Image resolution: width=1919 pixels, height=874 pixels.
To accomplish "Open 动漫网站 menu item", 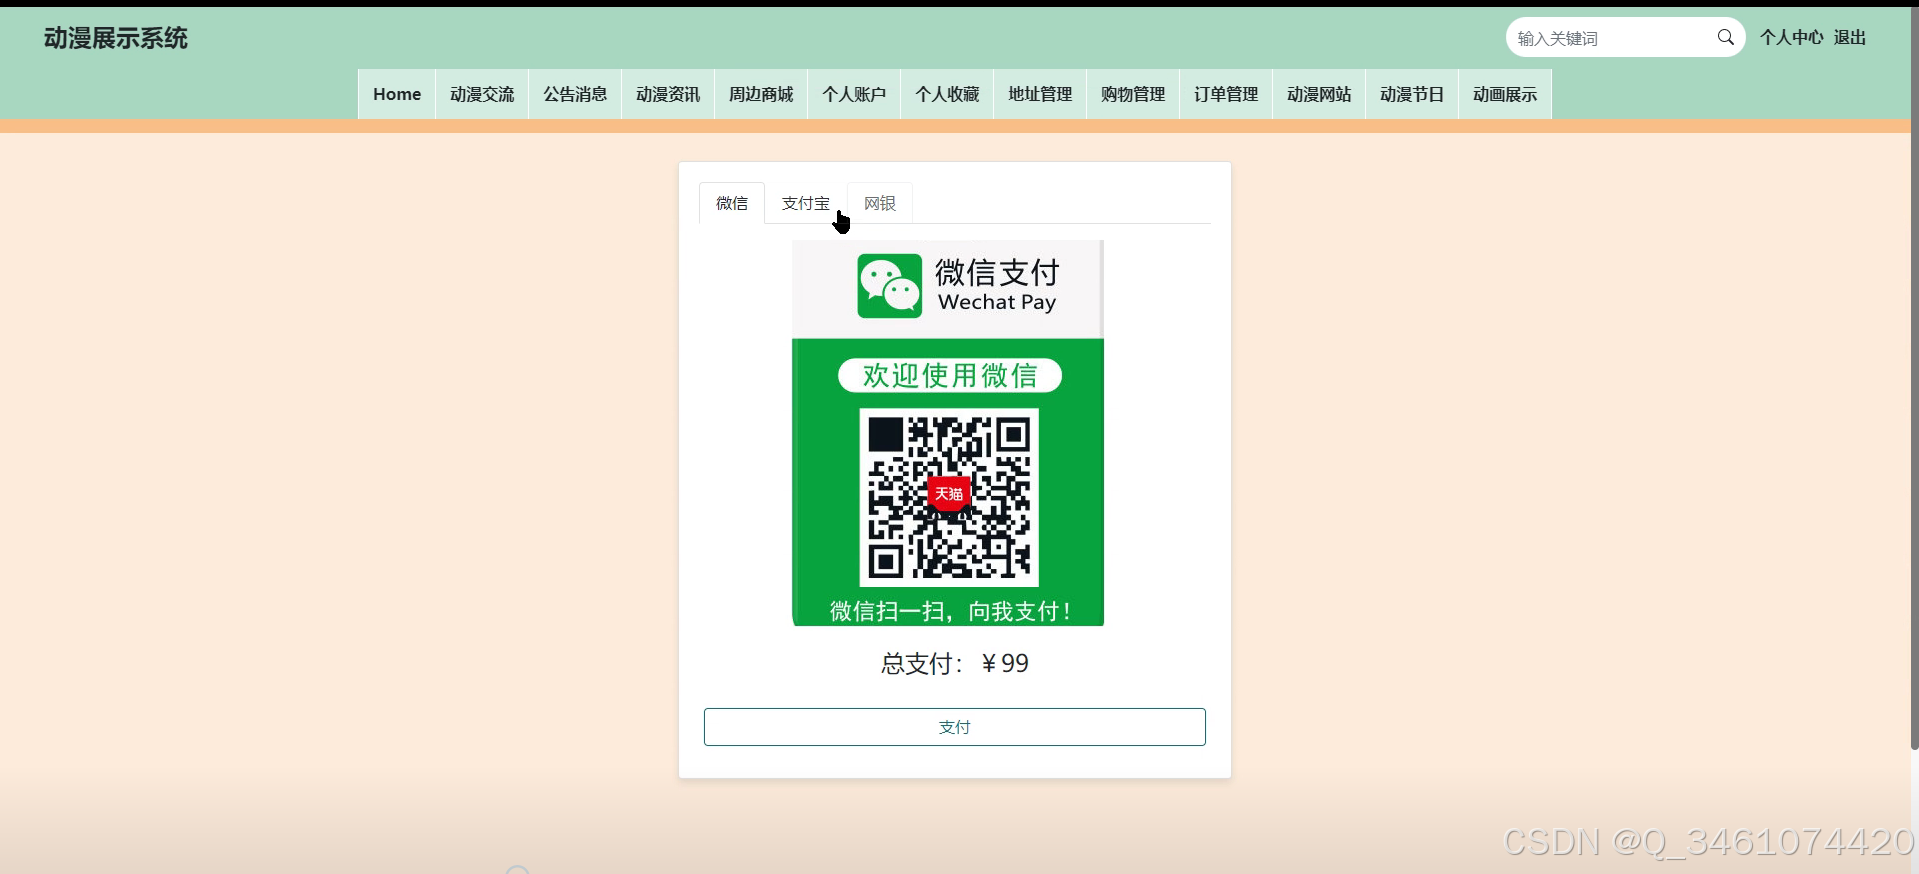I will point(1319,94).
